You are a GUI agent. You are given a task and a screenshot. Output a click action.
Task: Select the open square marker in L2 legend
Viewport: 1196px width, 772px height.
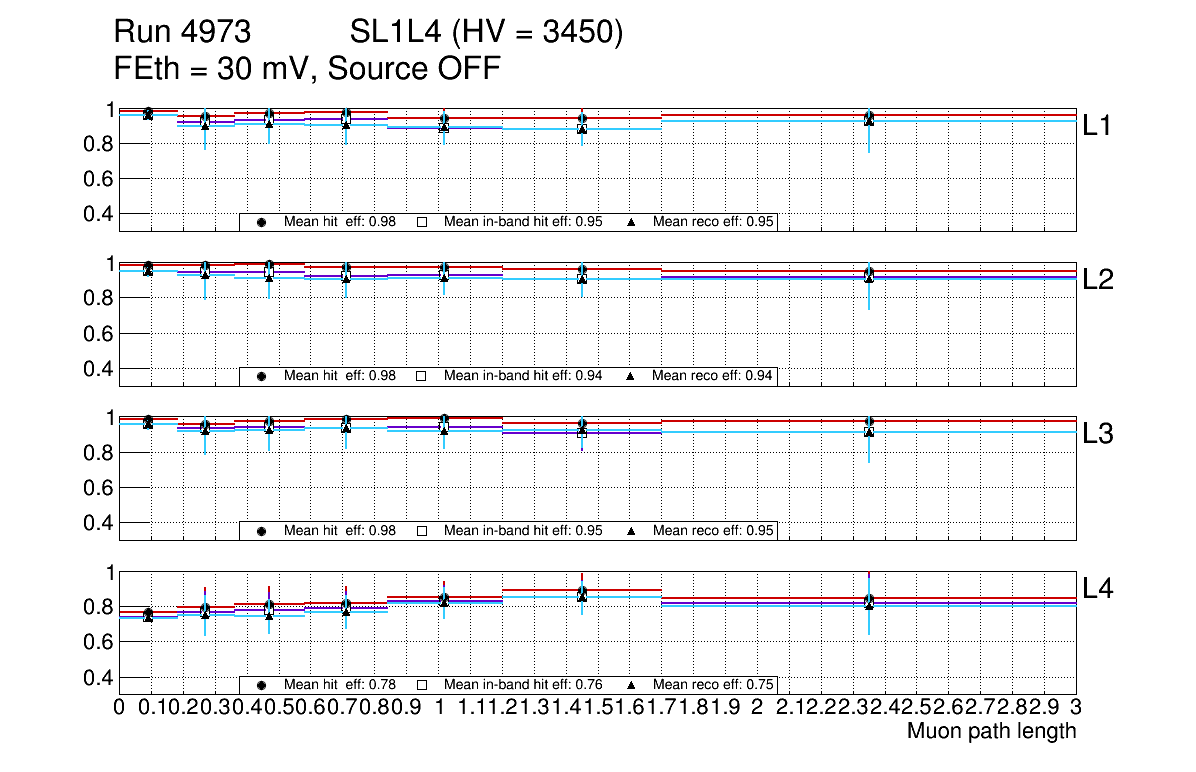421,376
